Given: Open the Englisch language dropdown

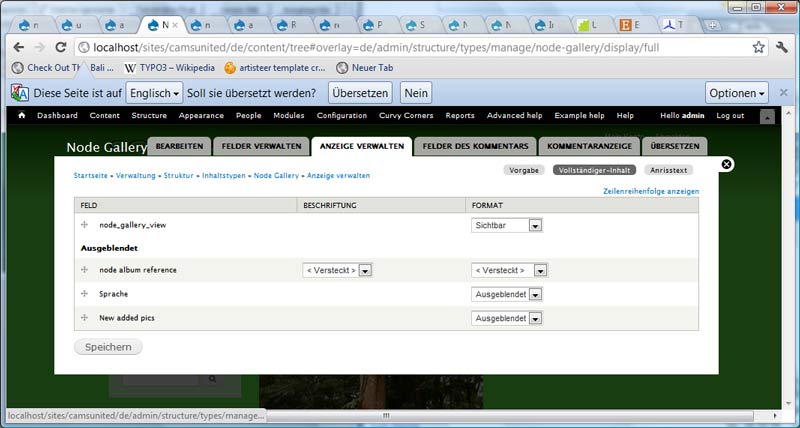Looking at the screenshot, I should tap(155, 93).
